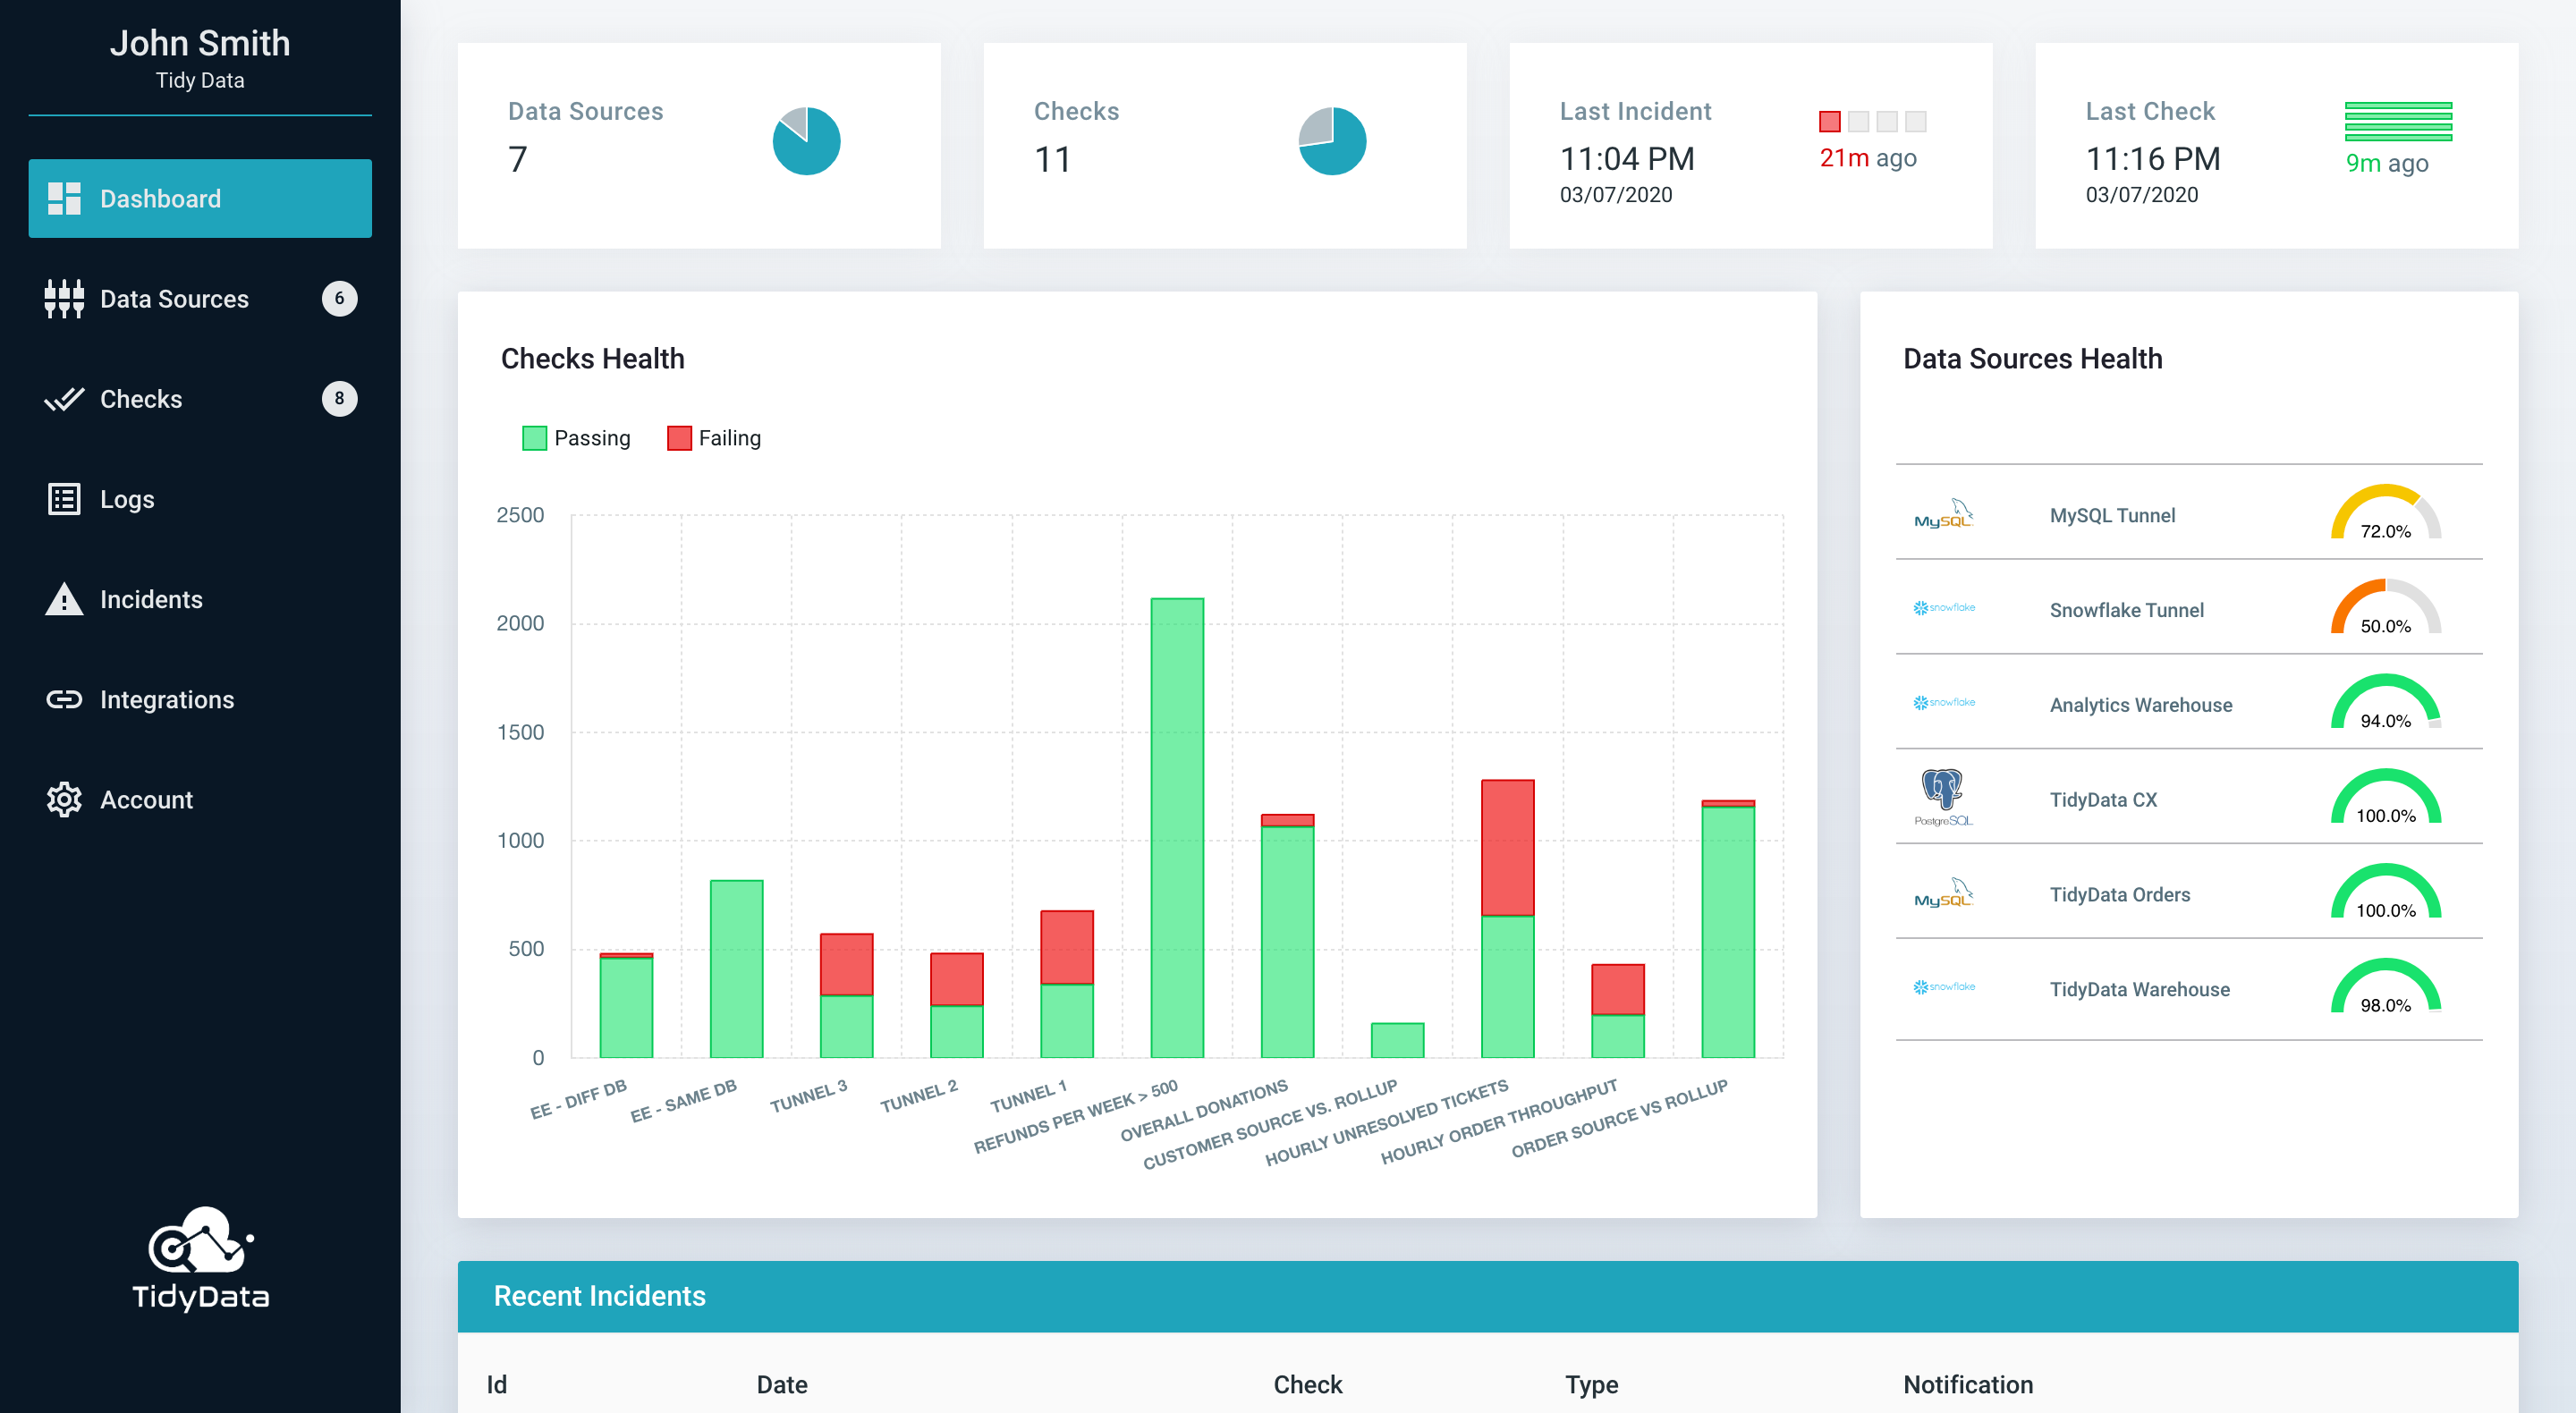2576x1413 pixels.
Task: Toggle the Passing legend item in chart
Action: [x=577, y=438]
